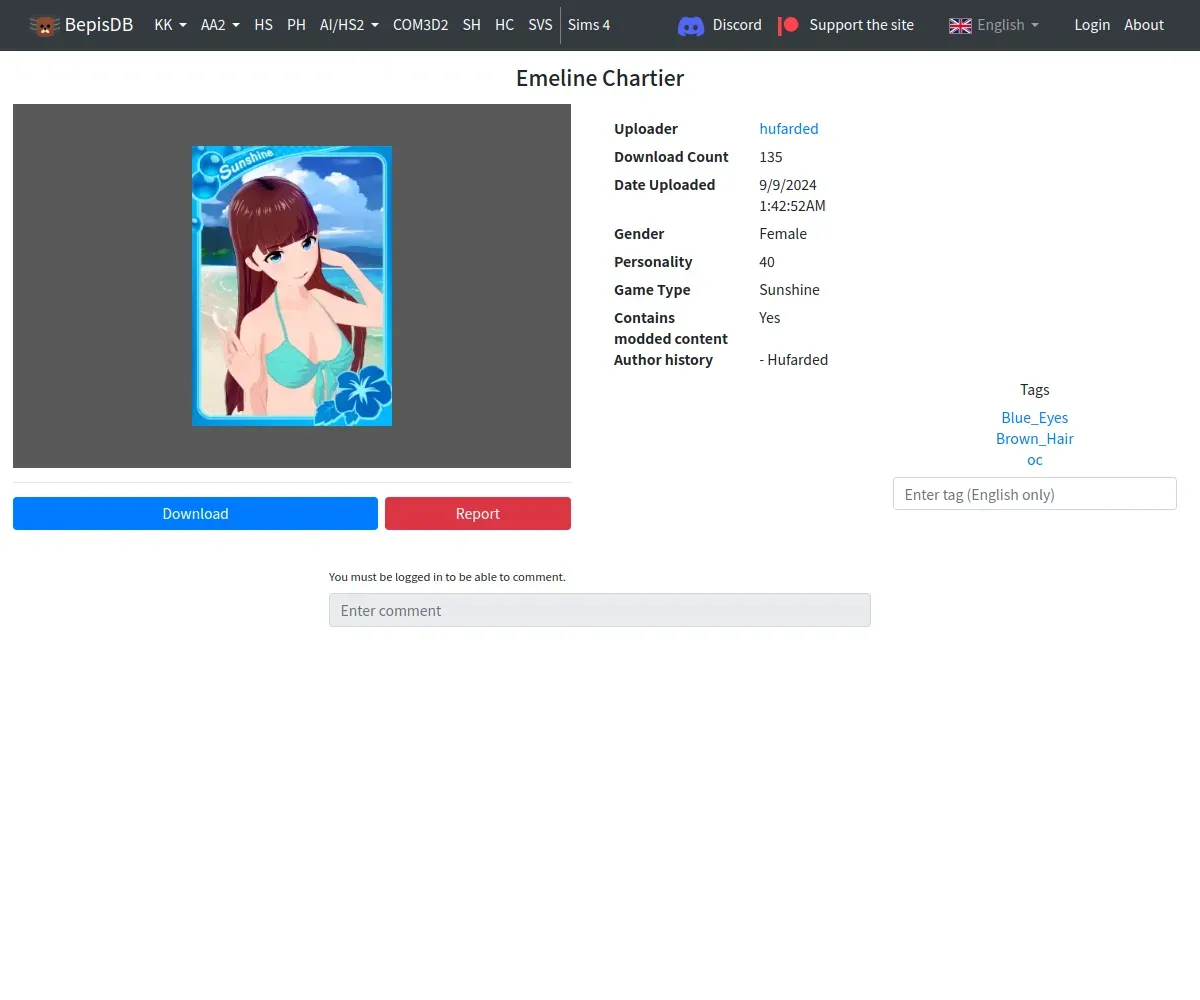Click the Contains modded content label

click(x=671, y=328)
